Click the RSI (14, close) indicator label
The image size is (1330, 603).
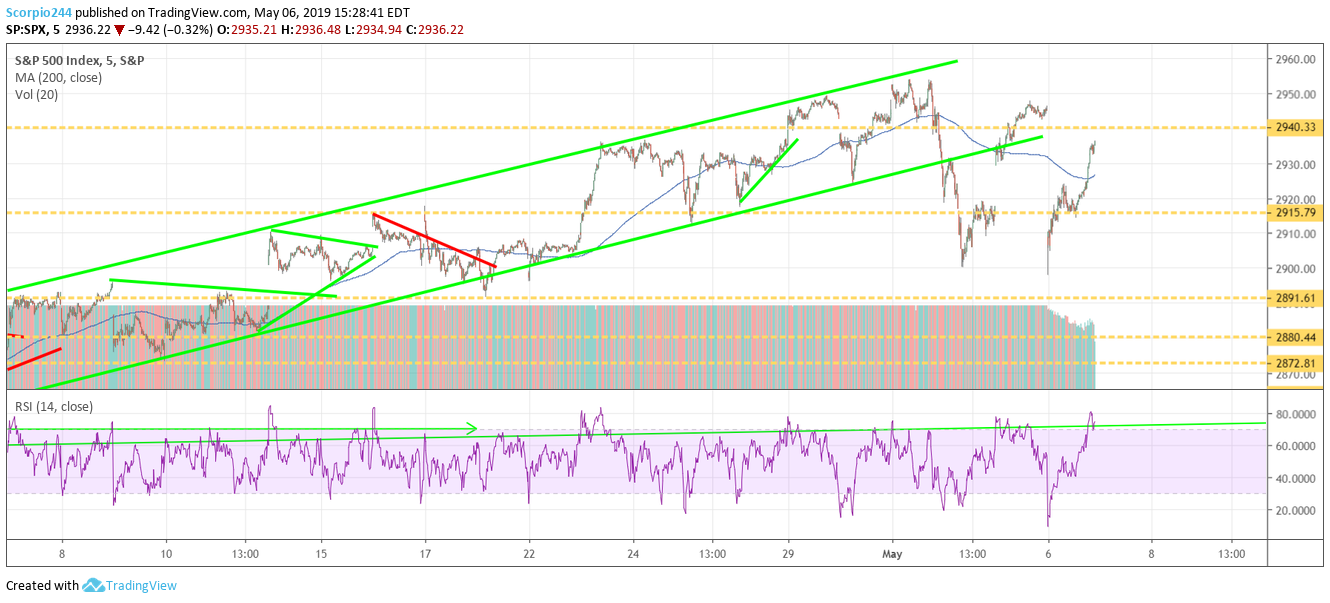coord(54,406)
